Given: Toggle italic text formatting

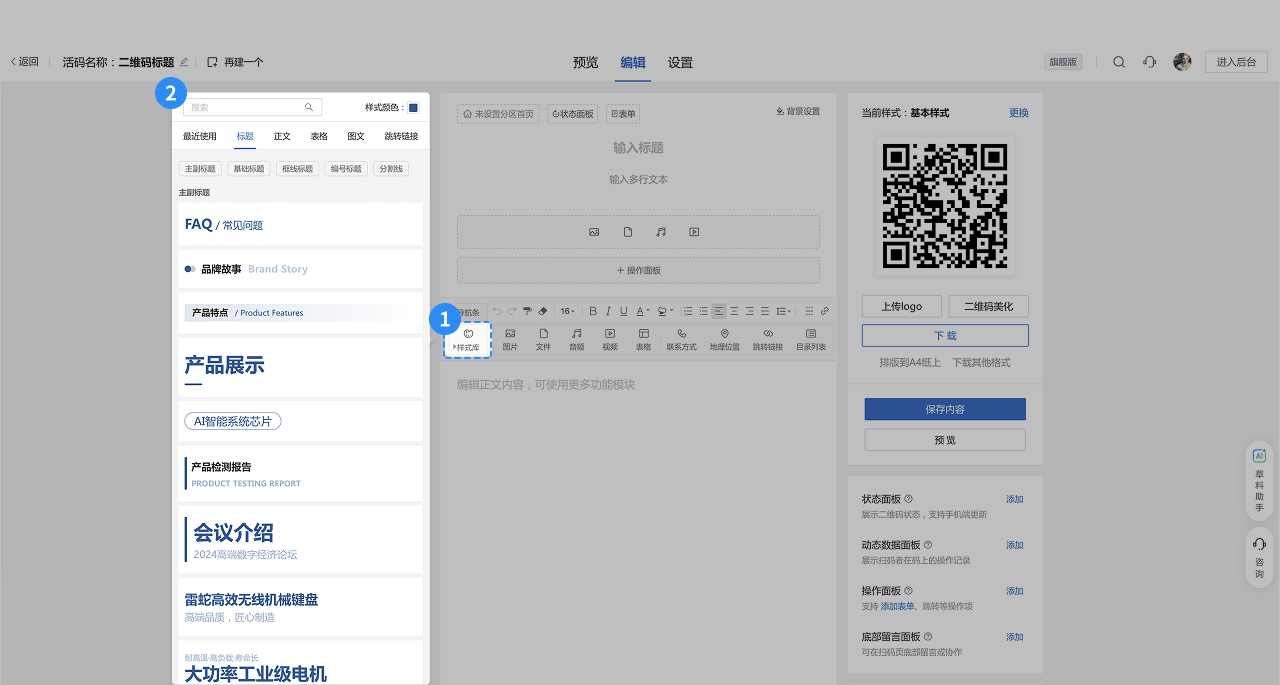Looking at the screenshot, I should (608, 311).
